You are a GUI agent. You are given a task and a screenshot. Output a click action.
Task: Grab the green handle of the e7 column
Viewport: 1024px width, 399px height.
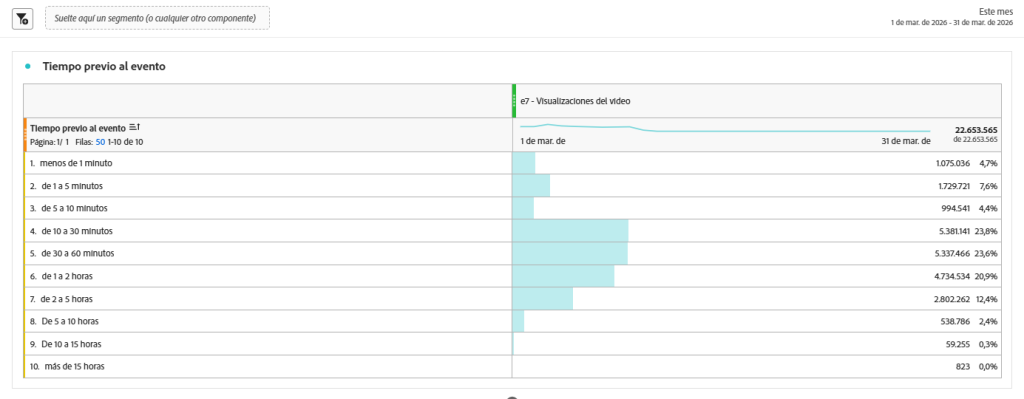(514, 101)
